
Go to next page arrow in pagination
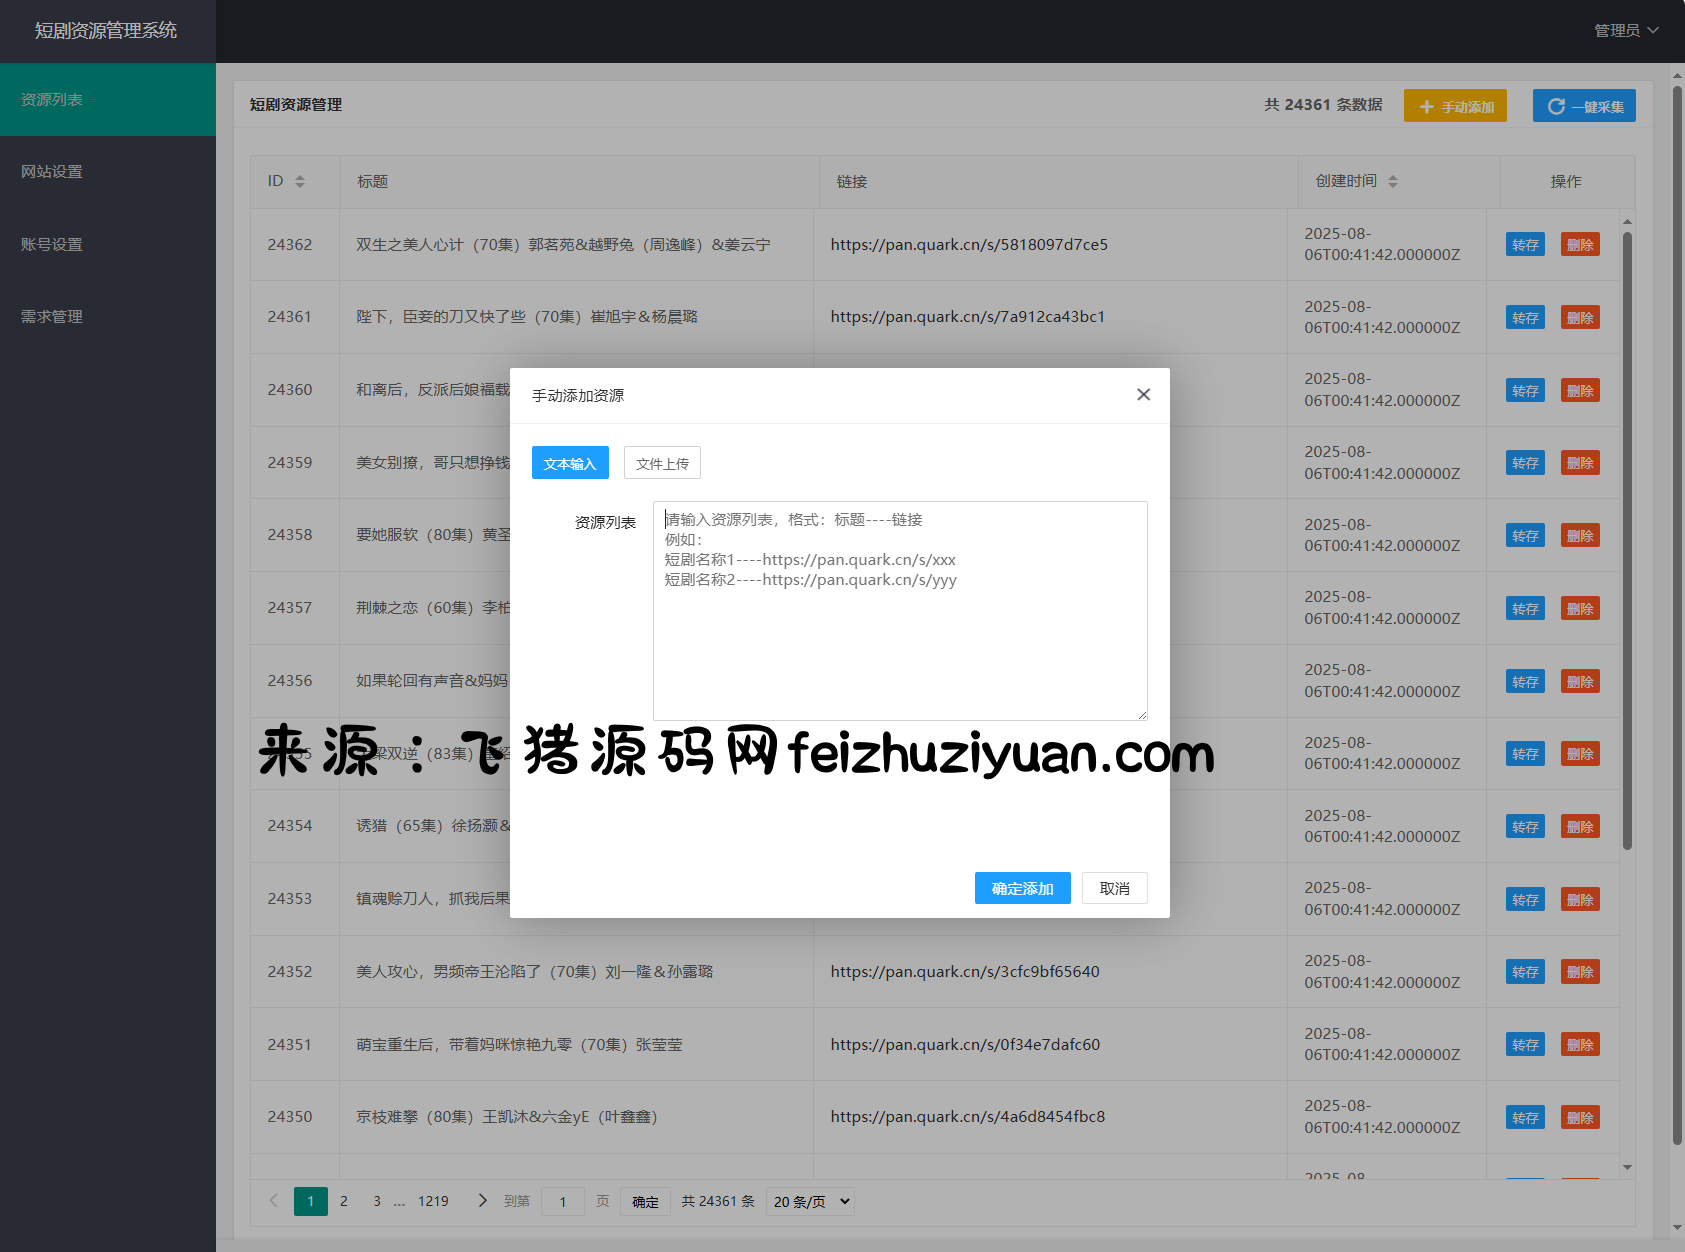[x=482, y=1201]
